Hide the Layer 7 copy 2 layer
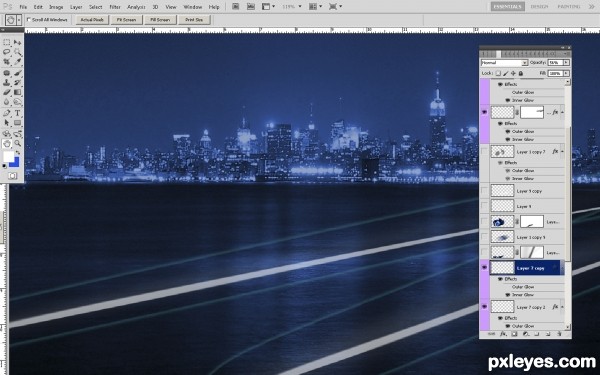600x375 pixels. (484, 307)
